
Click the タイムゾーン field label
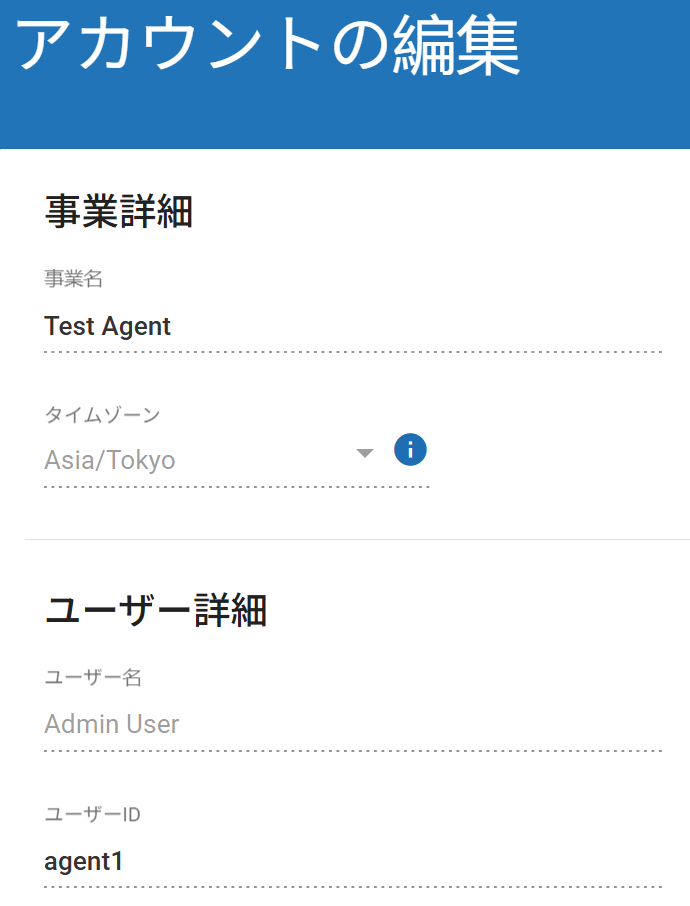coord(102,414)
